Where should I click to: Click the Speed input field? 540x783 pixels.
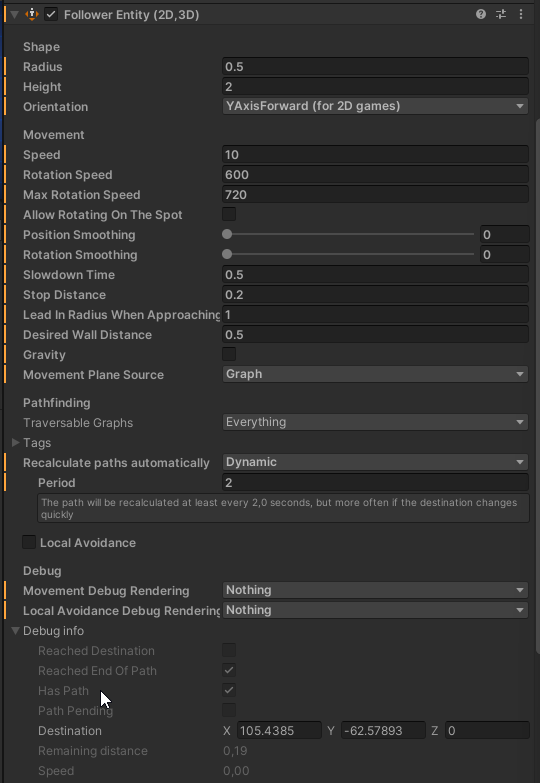tap(375, 154)
